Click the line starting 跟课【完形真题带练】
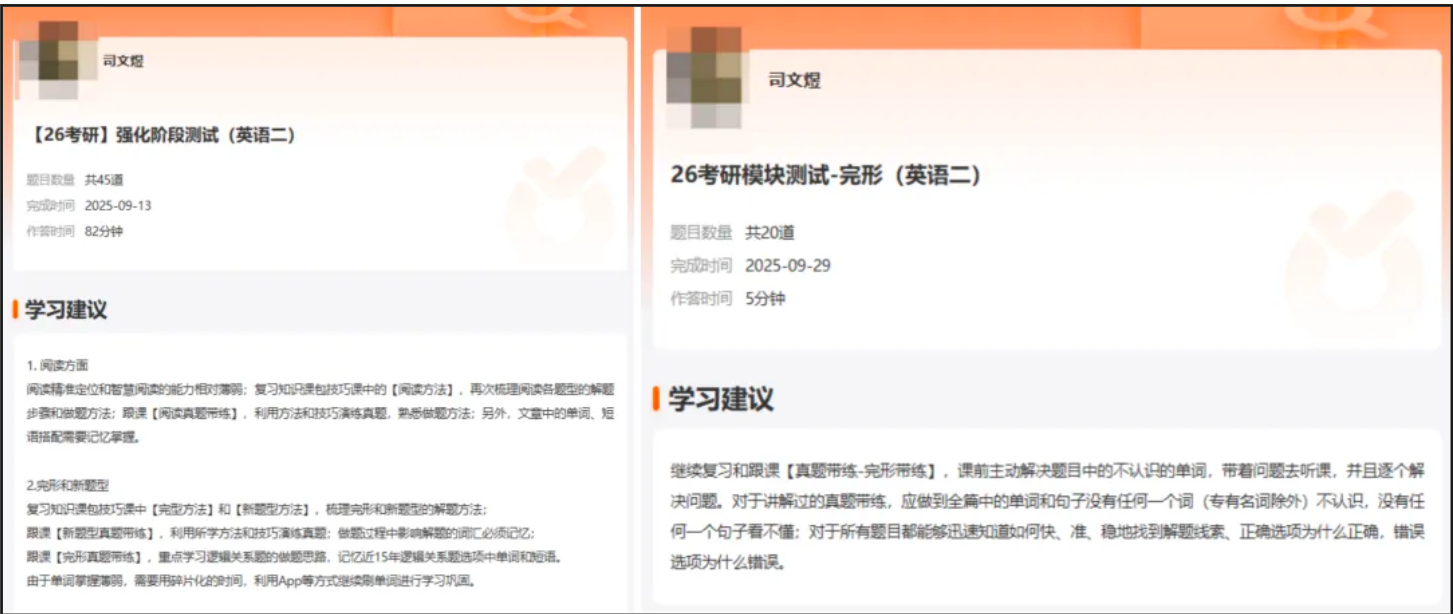This screenshot has height=614, width=1453. pyautogui.click(x=294, y=558)
